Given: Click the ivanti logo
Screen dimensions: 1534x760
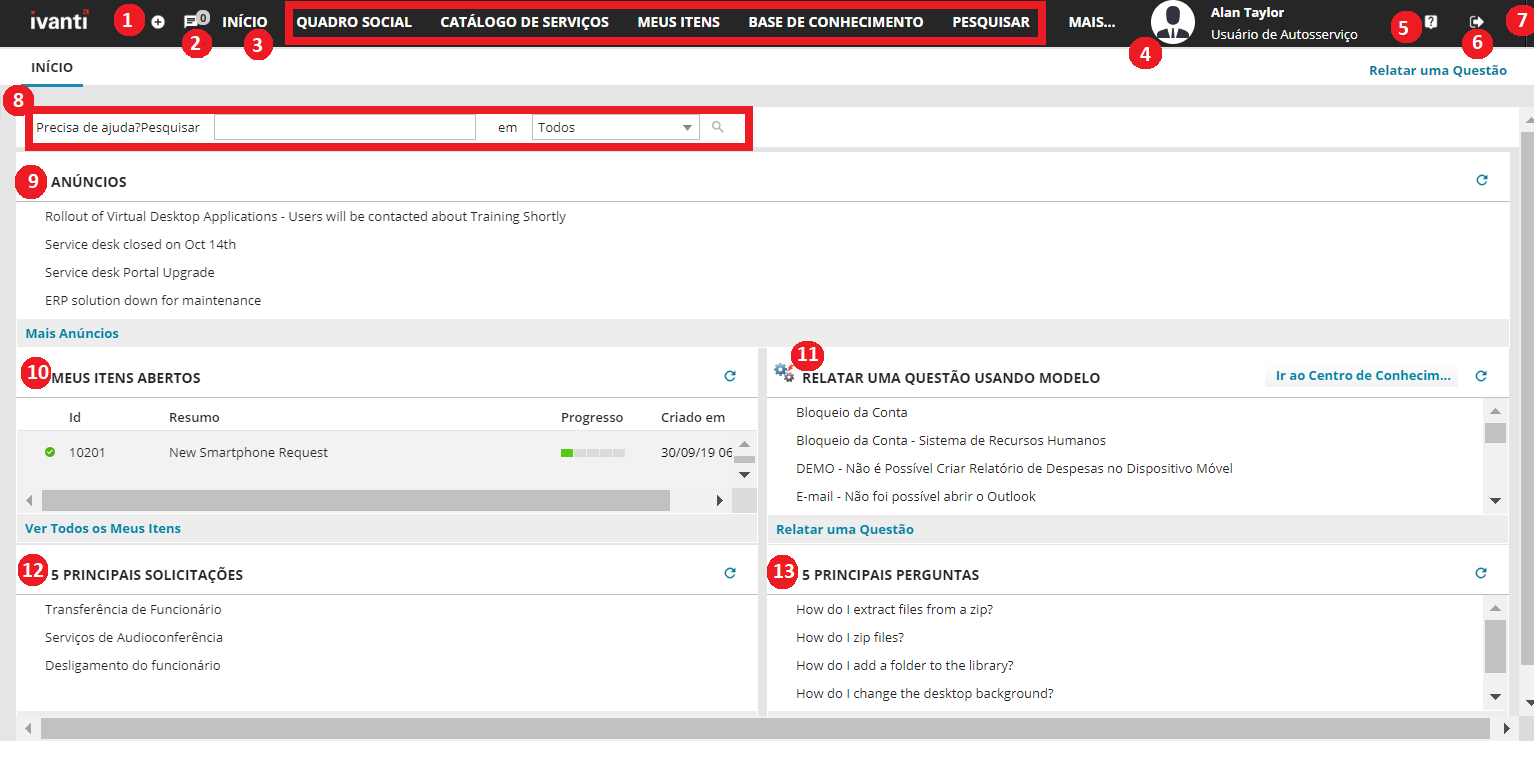Looking at the screenshot, I should [x=58, y=20].
